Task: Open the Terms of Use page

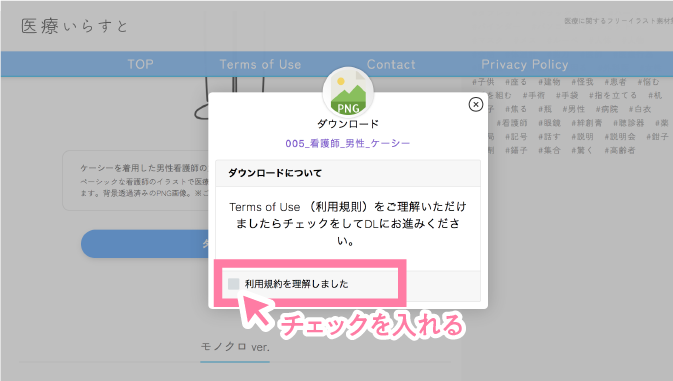Action: click(260, 64)
